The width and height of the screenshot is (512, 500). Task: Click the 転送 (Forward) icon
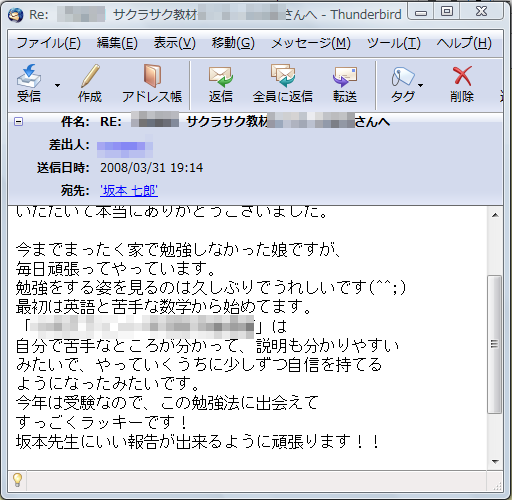(x=345, y=77)
